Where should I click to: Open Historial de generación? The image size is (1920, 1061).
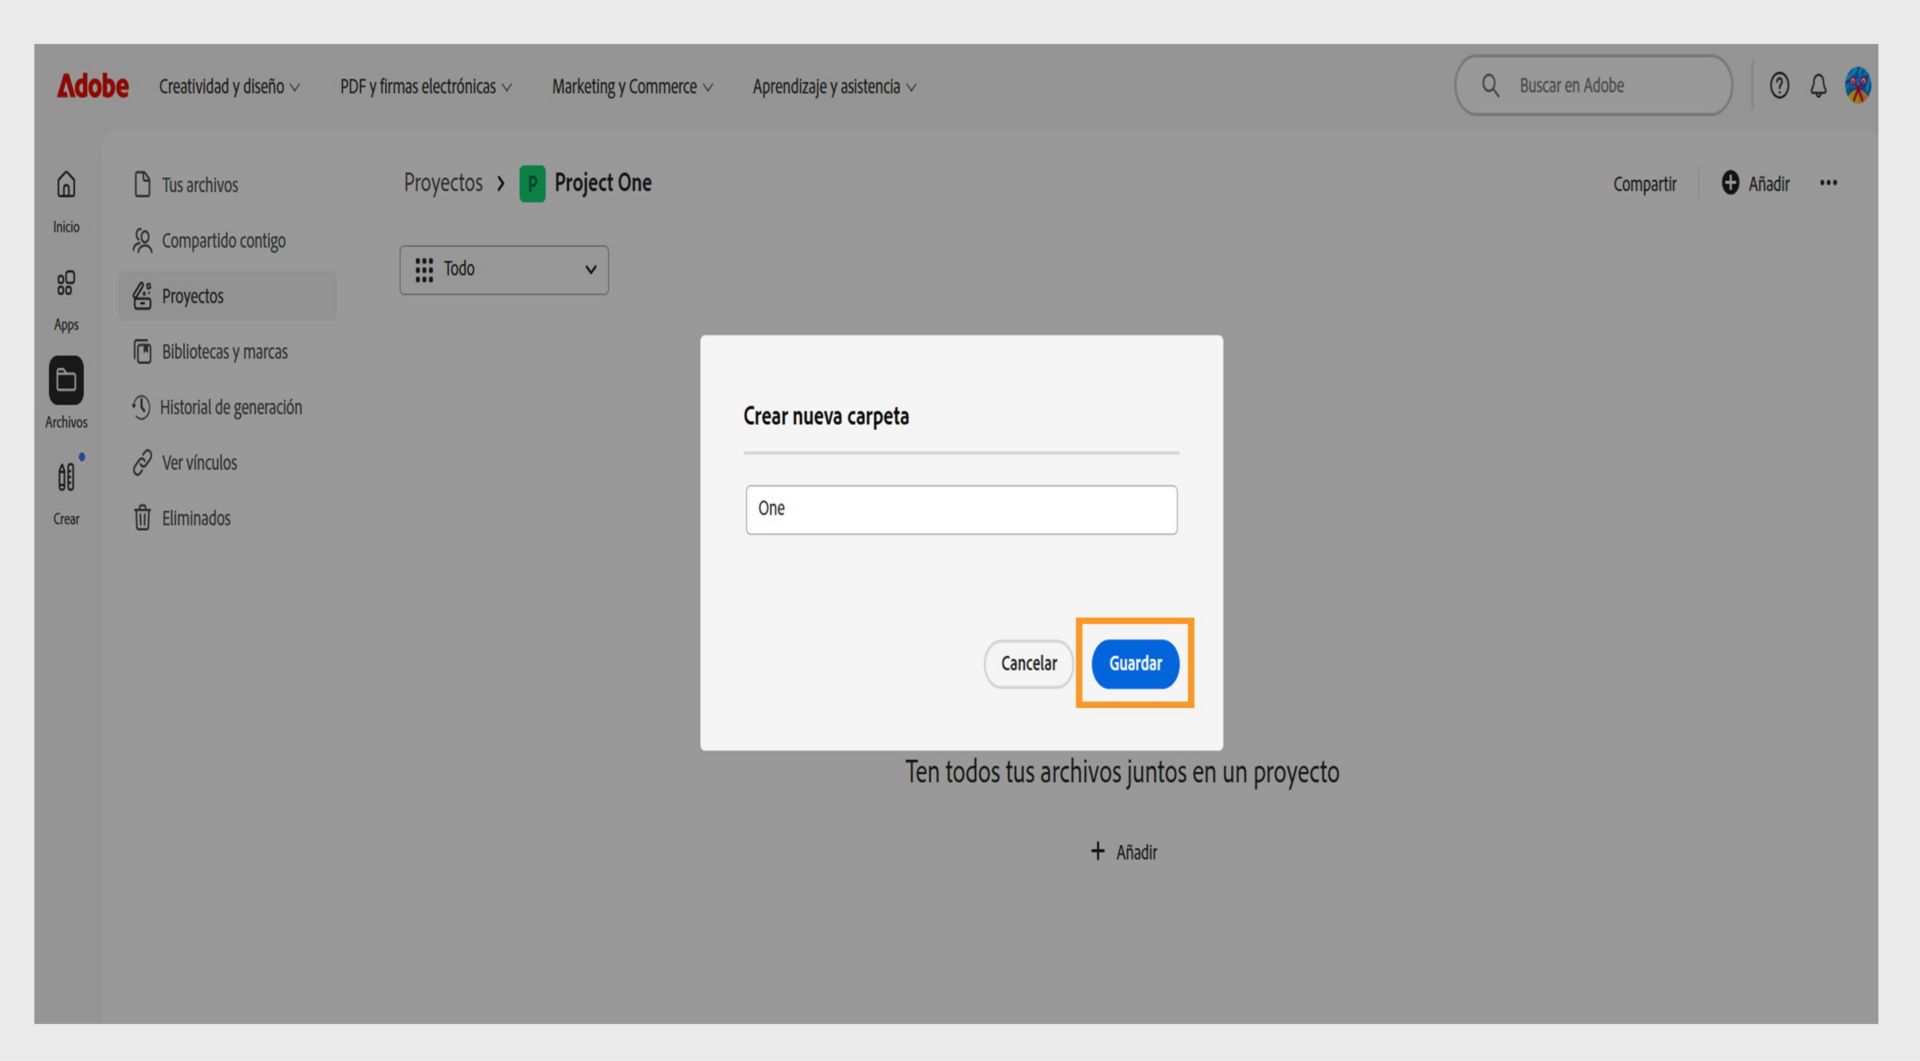click(232, 407)
